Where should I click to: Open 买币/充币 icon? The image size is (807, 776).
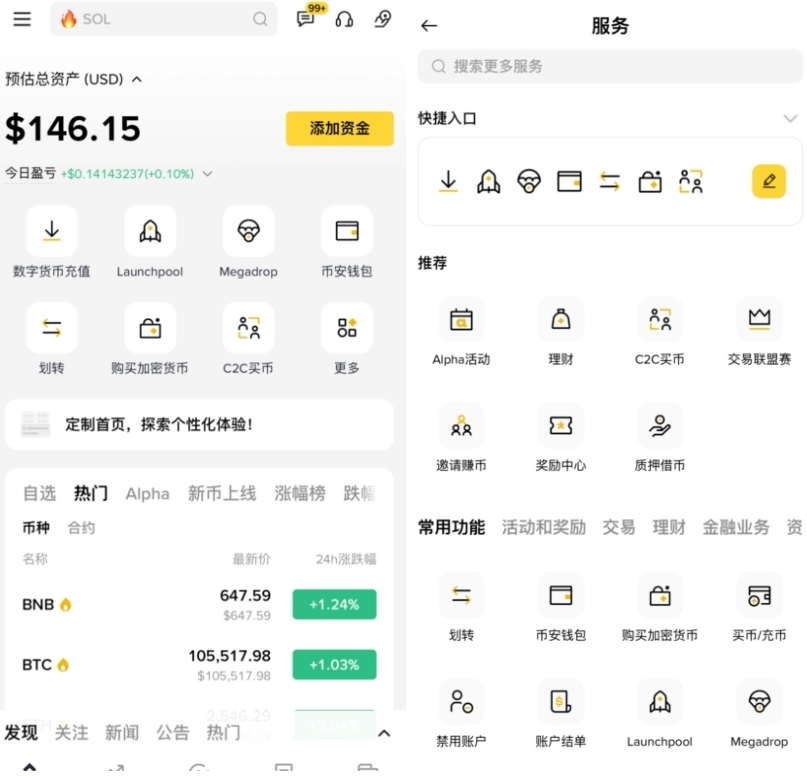click(759, 595)
